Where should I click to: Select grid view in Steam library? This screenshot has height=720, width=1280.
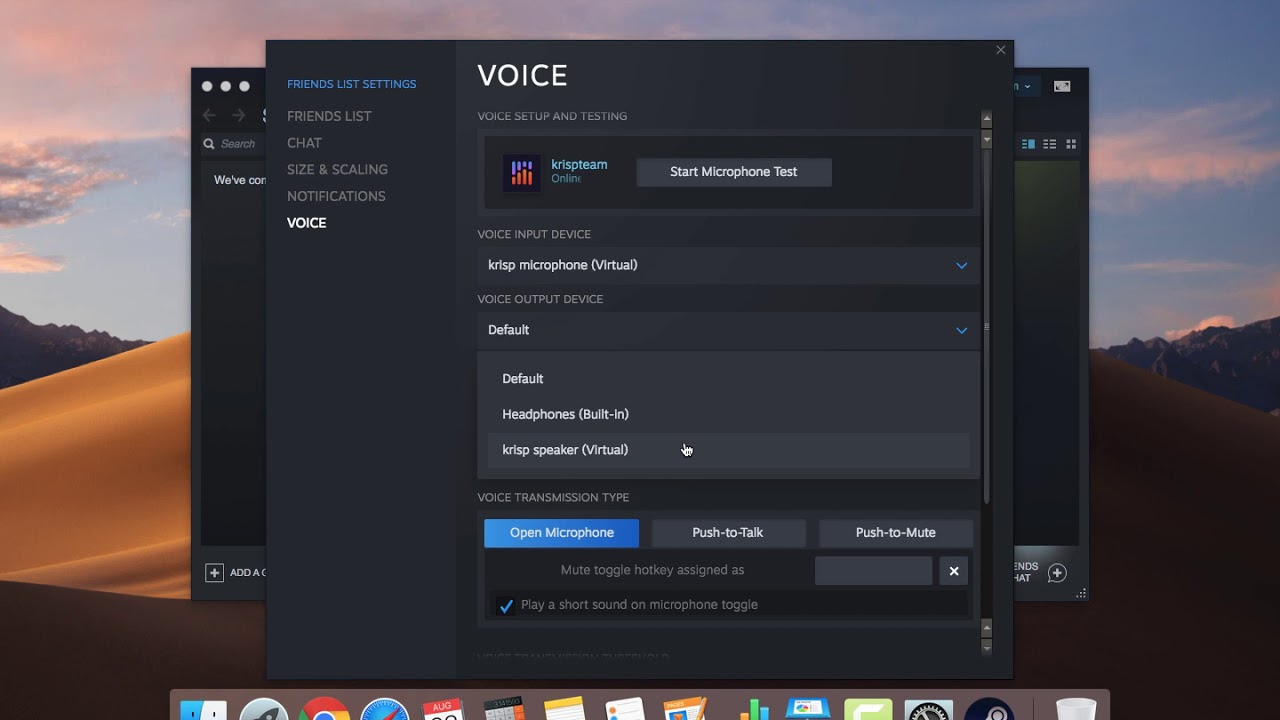[x=1071, y=144]
